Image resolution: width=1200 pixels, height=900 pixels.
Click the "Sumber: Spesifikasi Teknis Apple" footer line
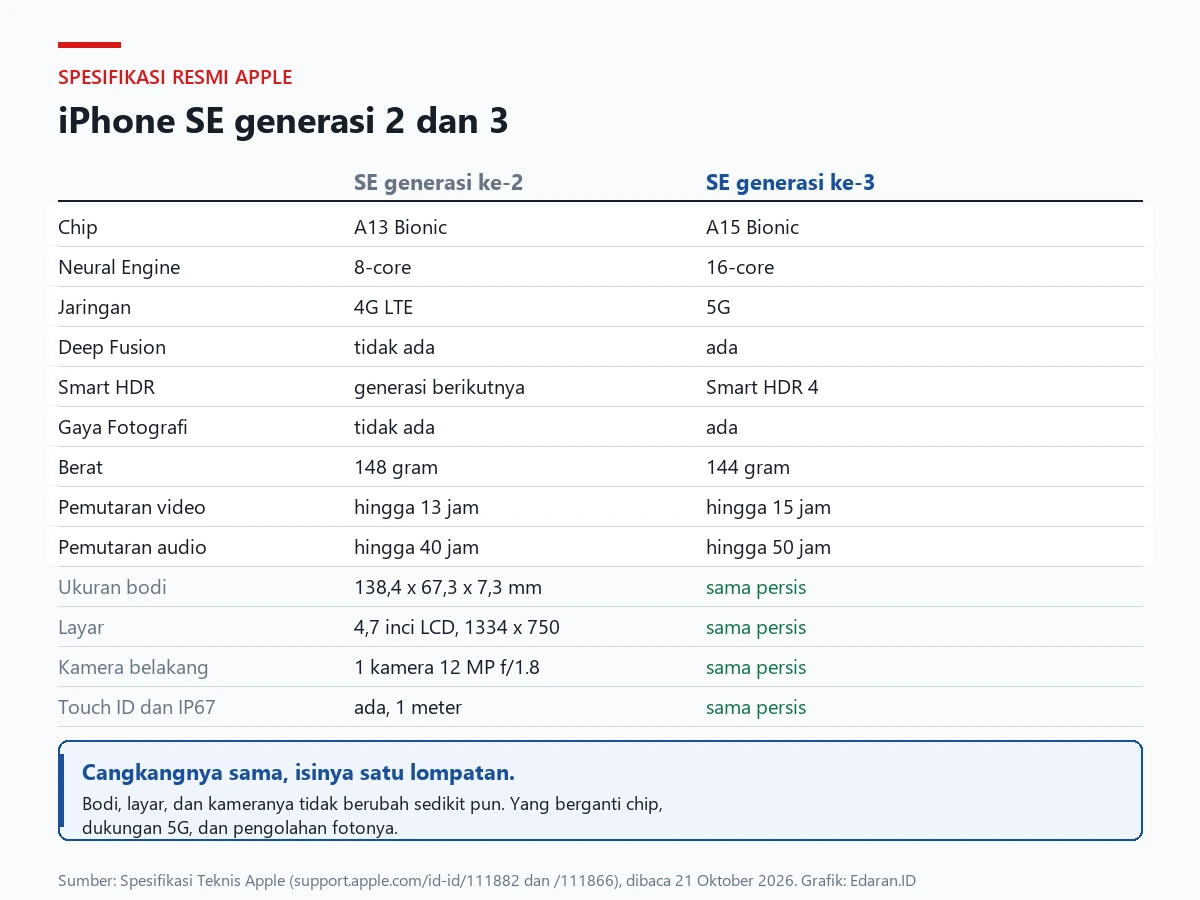pyautogui.click(x=487, y=881)
